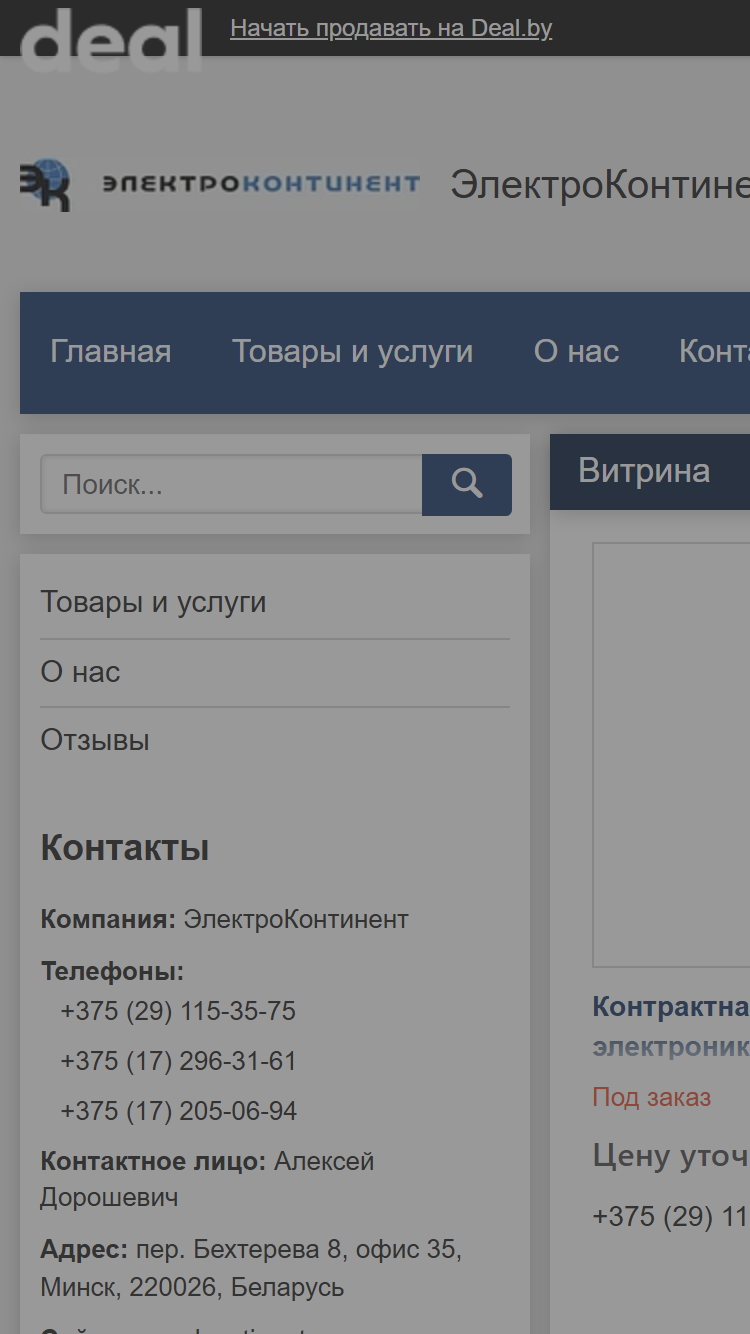Open 'Начать продавать на Deal.by' link
Viewport: 750px width, 1334px height.
391,28
